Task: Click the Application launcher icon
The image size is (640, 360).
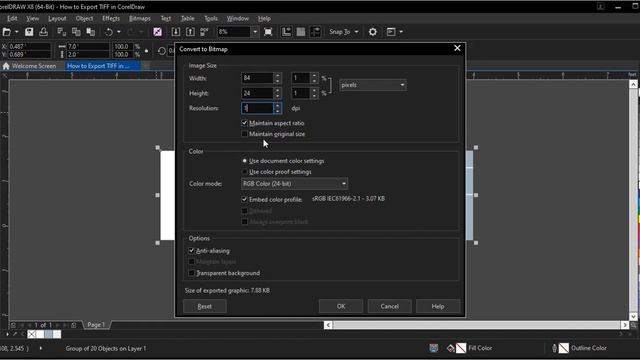Action: 391,32
